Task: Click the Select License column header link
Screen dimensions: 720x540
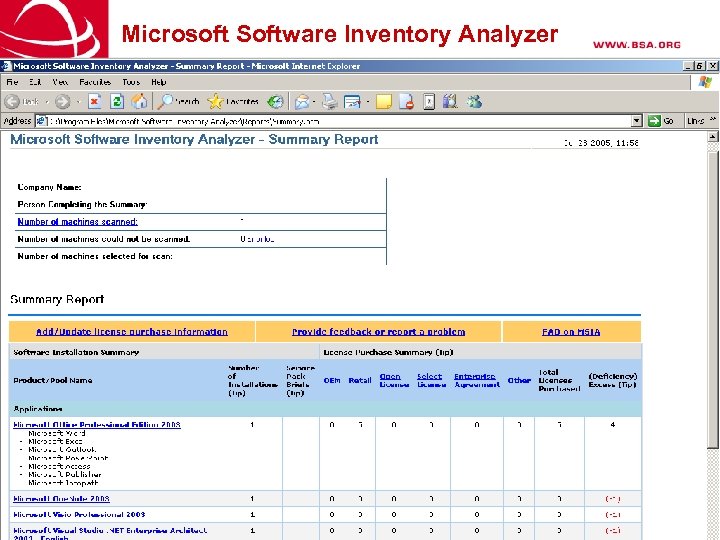Action: [x=431, y=380]
